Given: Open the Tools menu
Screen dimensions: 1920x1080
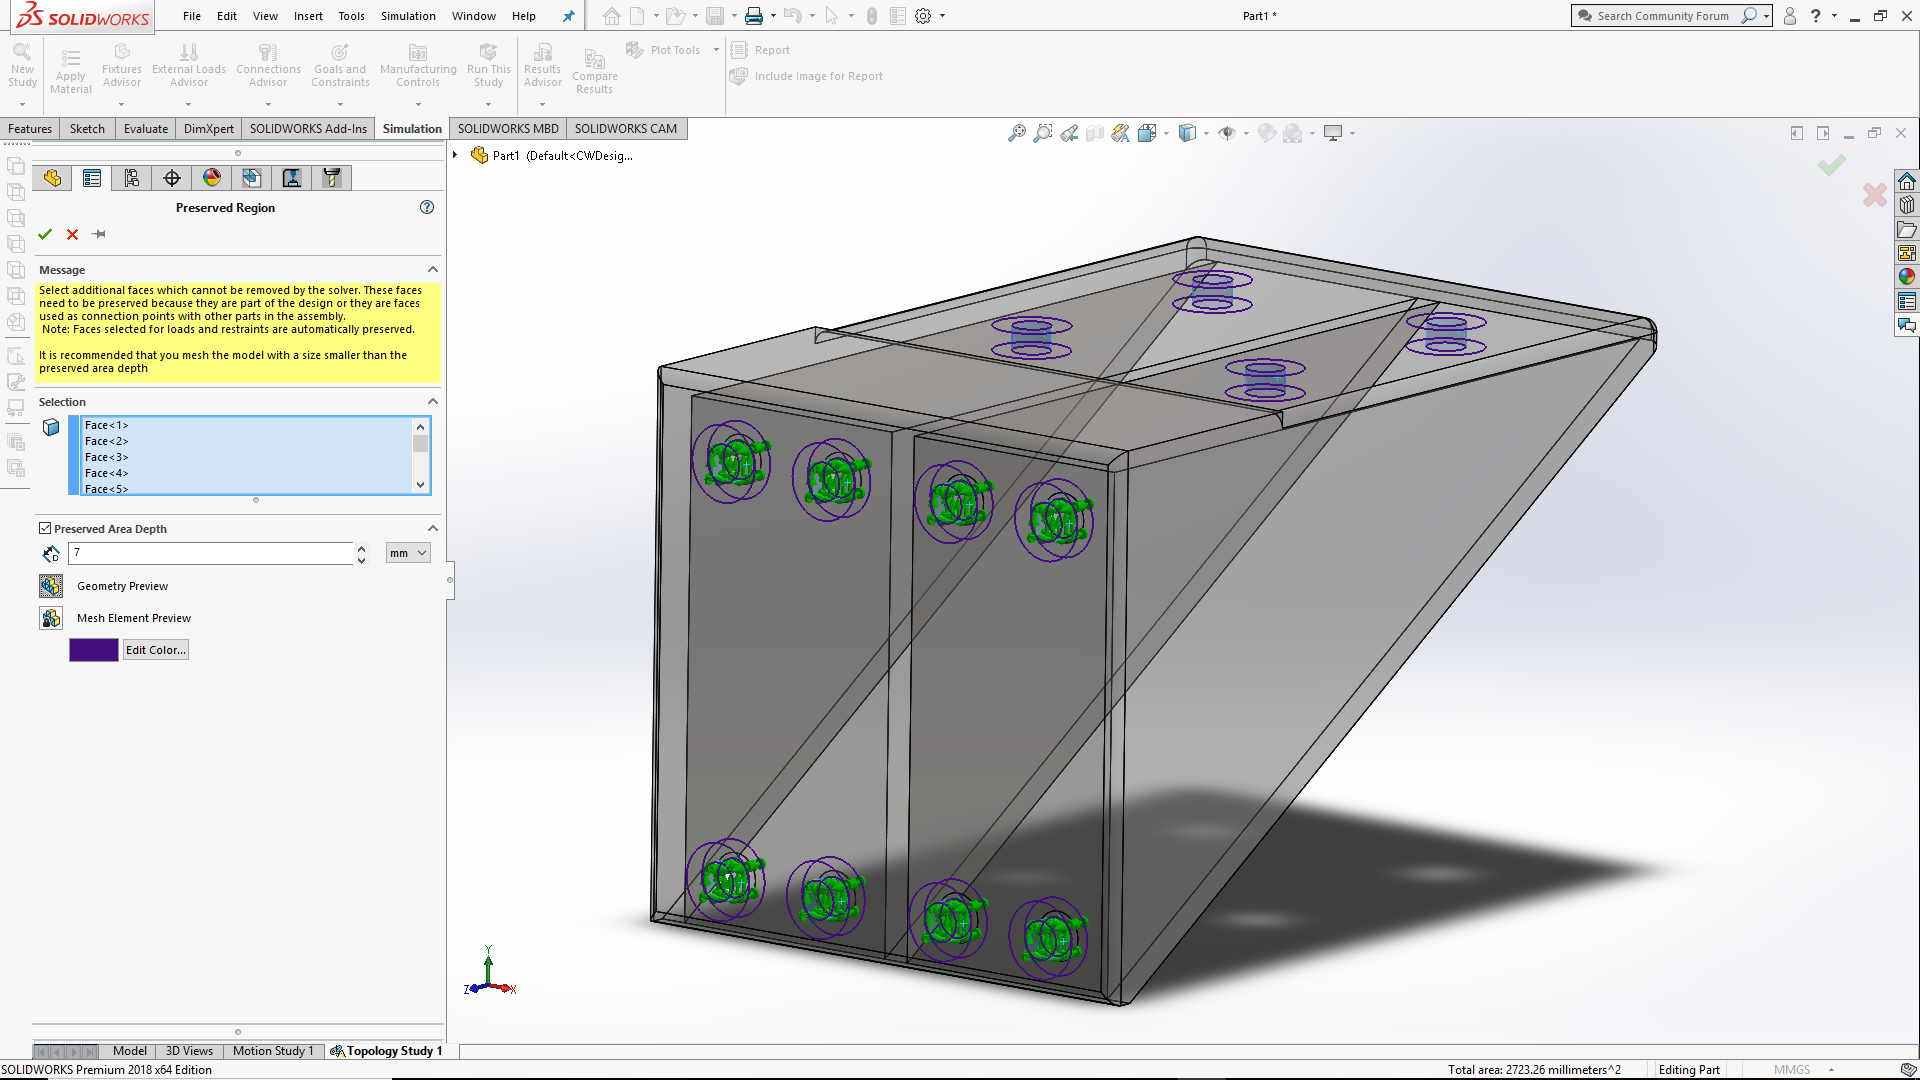Looking at the screenshot, I should tap(351, 16).
